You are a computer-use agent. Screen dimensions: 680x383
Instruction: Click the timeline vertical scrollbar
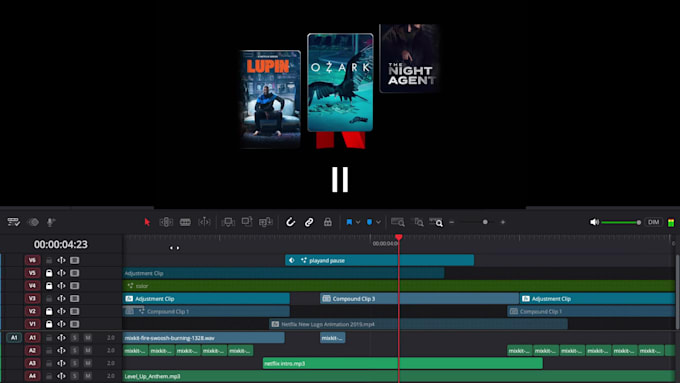click(x=677, y=291)
